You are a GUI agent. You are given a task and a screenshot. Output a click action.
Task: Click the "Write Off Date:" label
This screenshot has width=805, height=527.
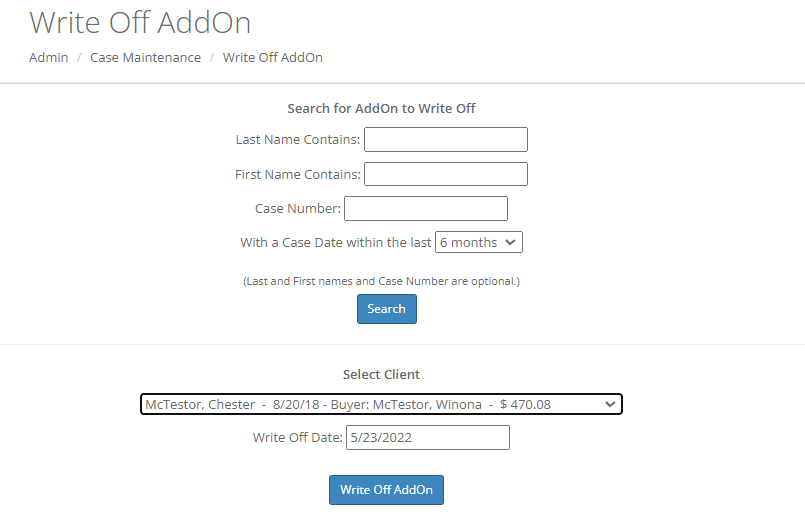point(298,437)
